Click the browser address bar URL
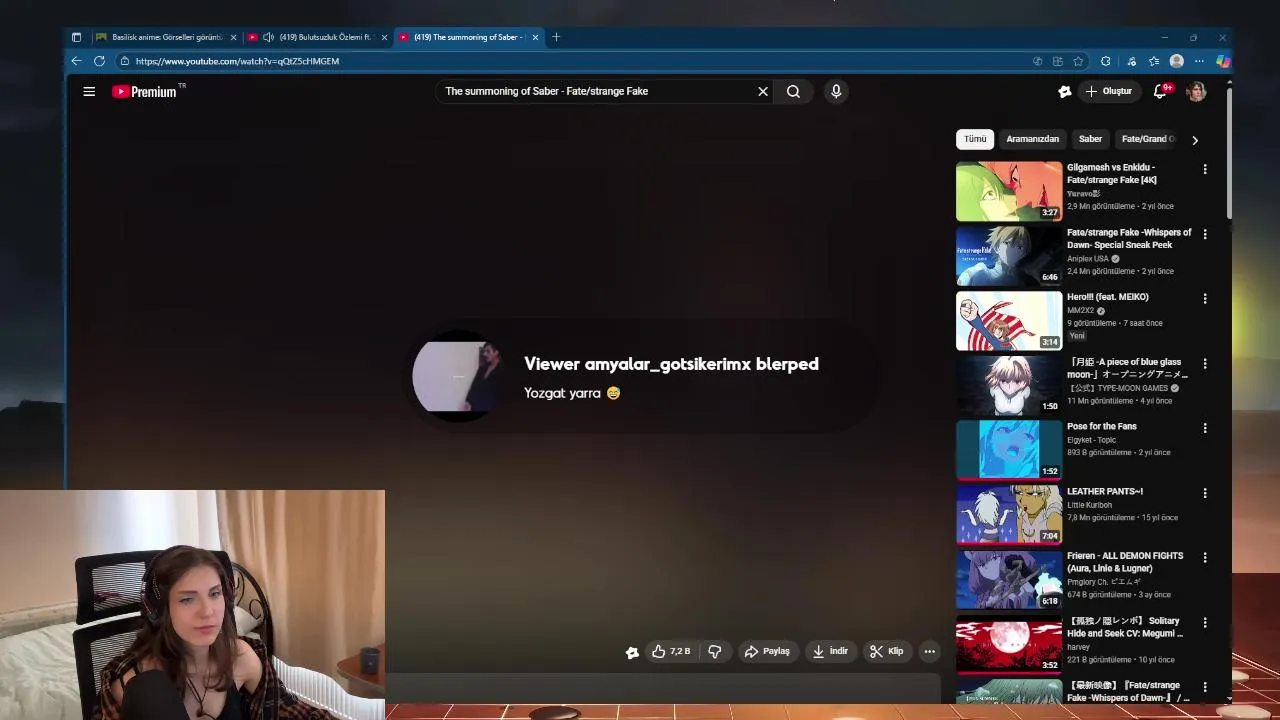The image size is (1280, 720). coord(238,61)
